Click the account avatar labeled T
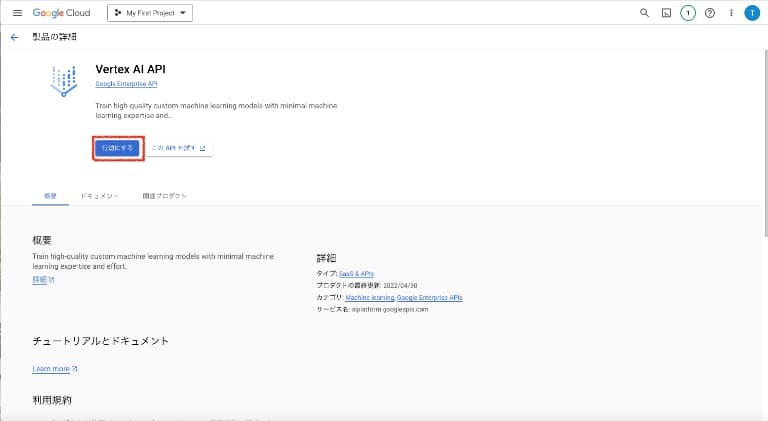Image resolution: width=768 pixels, height=421 pixels. coord(752,13)
